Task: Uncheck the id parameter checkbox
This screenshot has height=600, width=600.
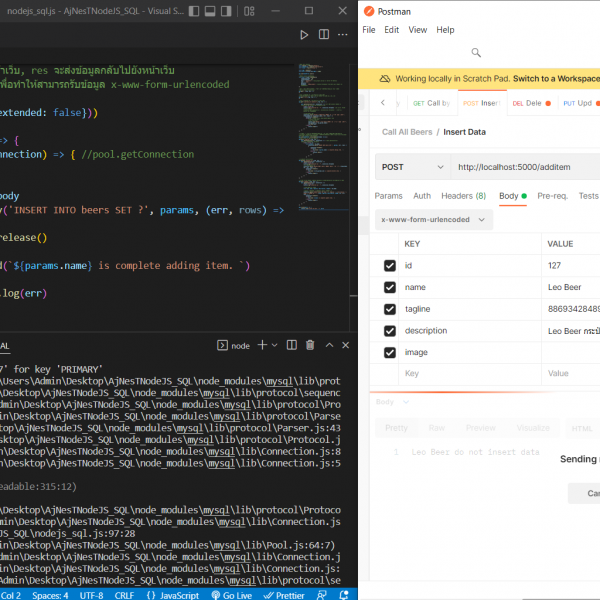Action: [390, 265]
